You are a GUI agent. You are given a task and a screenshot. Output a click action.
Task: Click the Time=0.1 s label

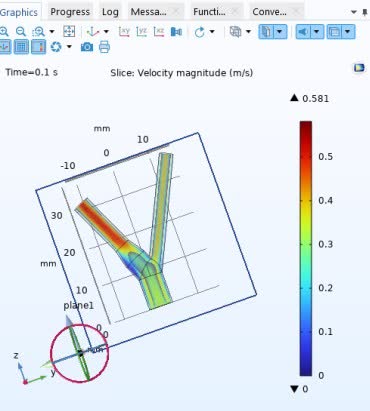(x=31, y=72)
